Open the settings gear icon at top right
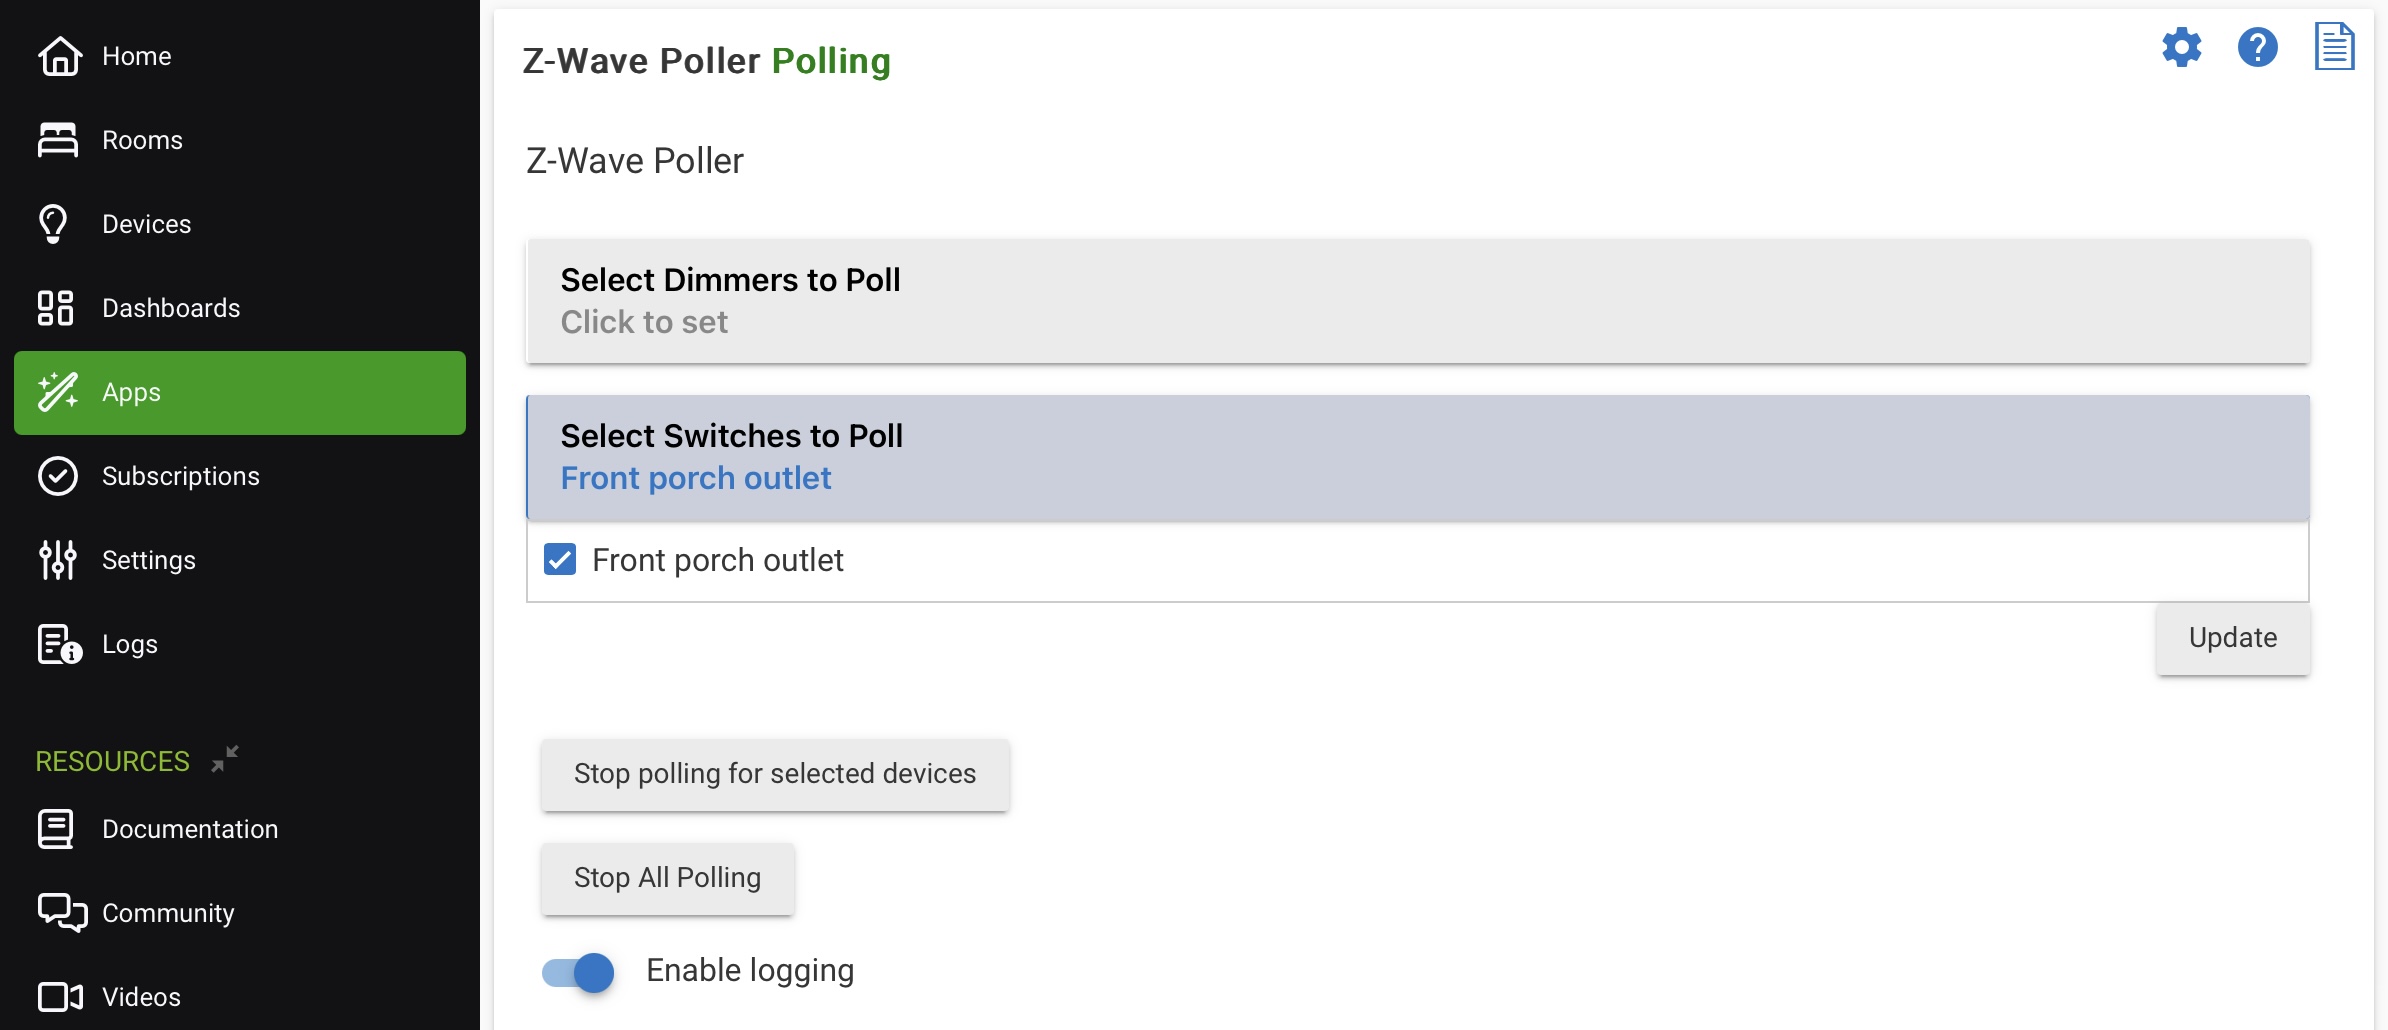The width and height of the screenshot is (2388, 1030). tap(2181, 47)
